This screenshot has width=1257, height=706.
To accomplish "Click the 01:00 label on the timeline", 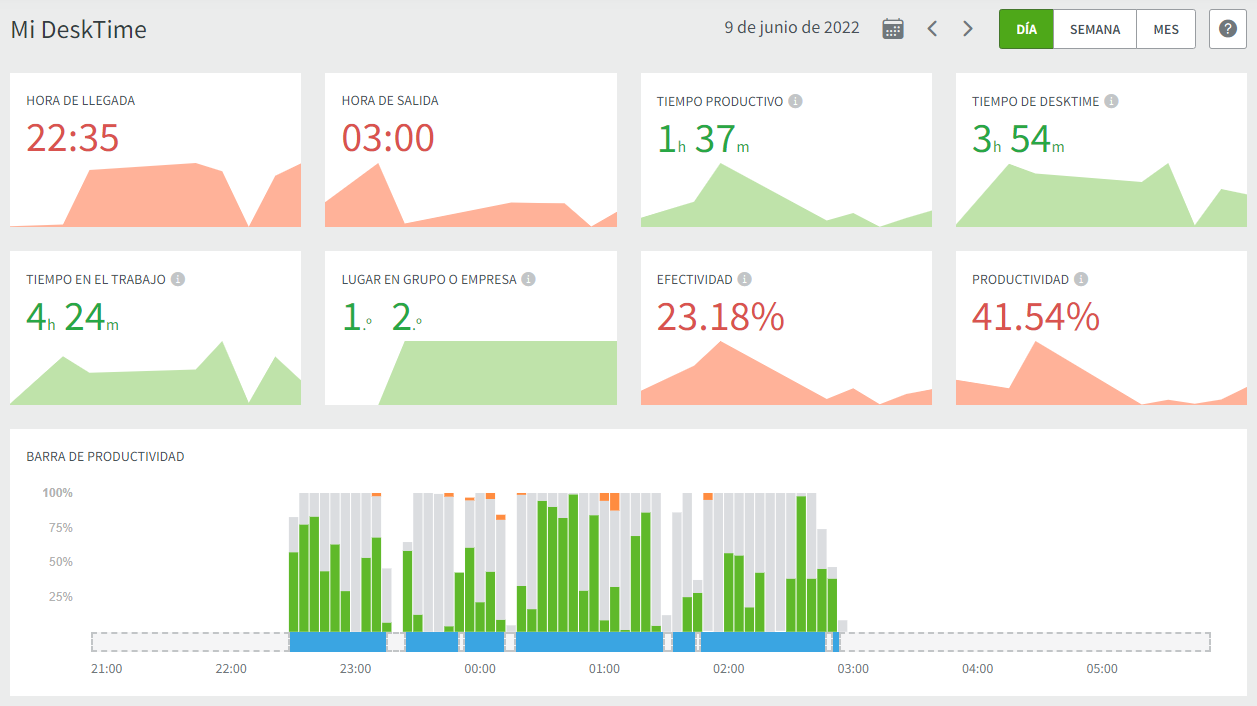I will (604, 669).
